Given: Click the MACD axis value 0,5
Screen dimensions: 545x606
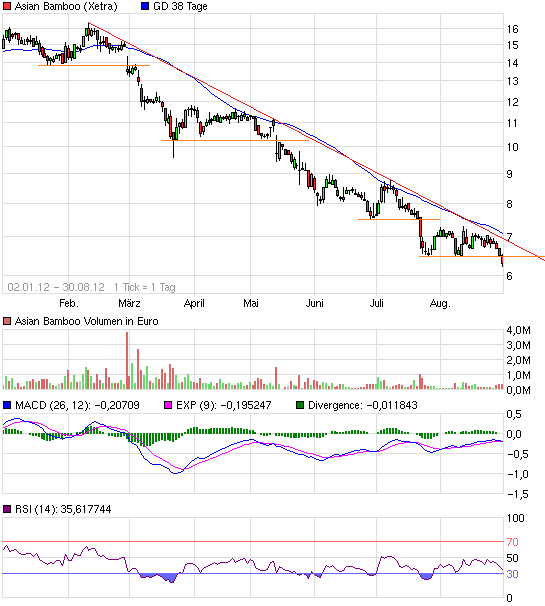Looking at the screenshot, I should 514,414.
